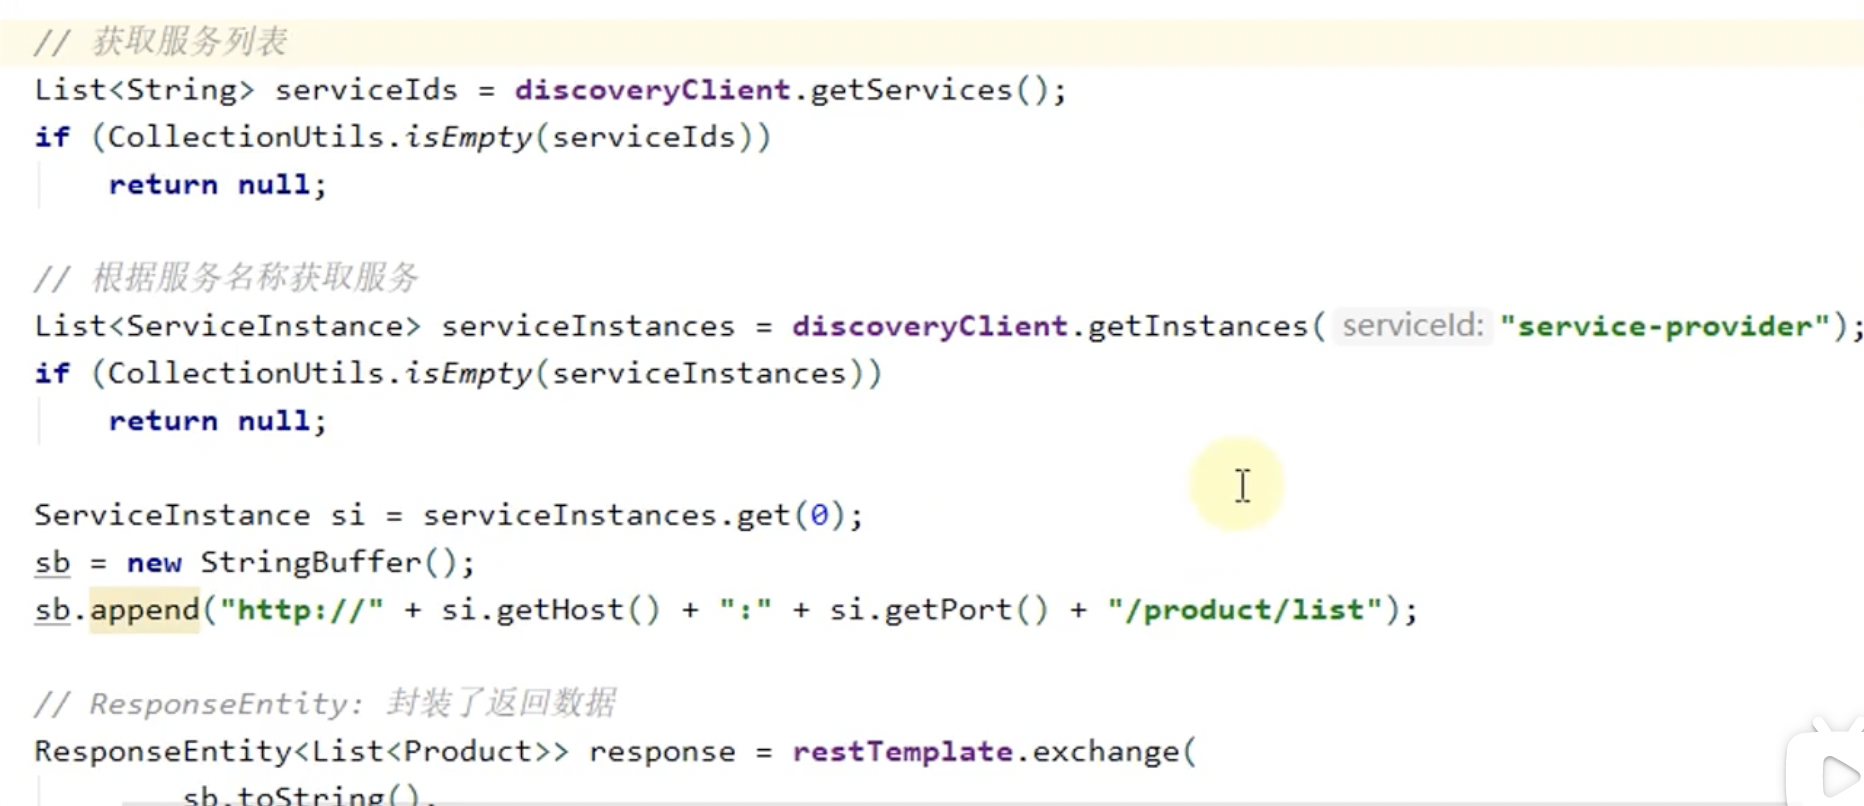Click the sb.toString() line
Viewport: 1864px width, 806px height.
309,795
